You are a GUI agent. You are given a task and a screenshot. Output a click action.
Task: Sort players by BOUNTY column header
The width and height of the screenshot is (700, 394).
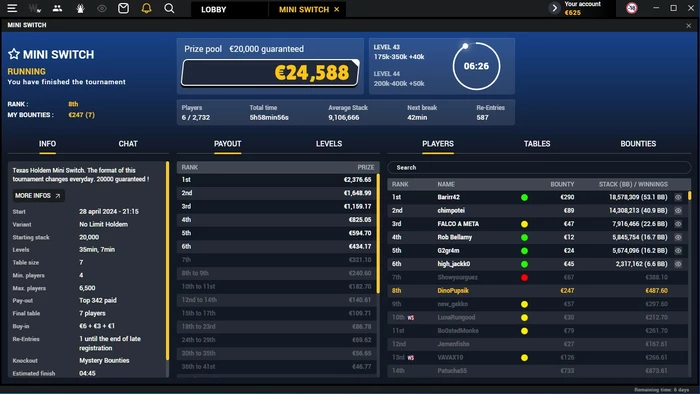(x=562, y=184)
